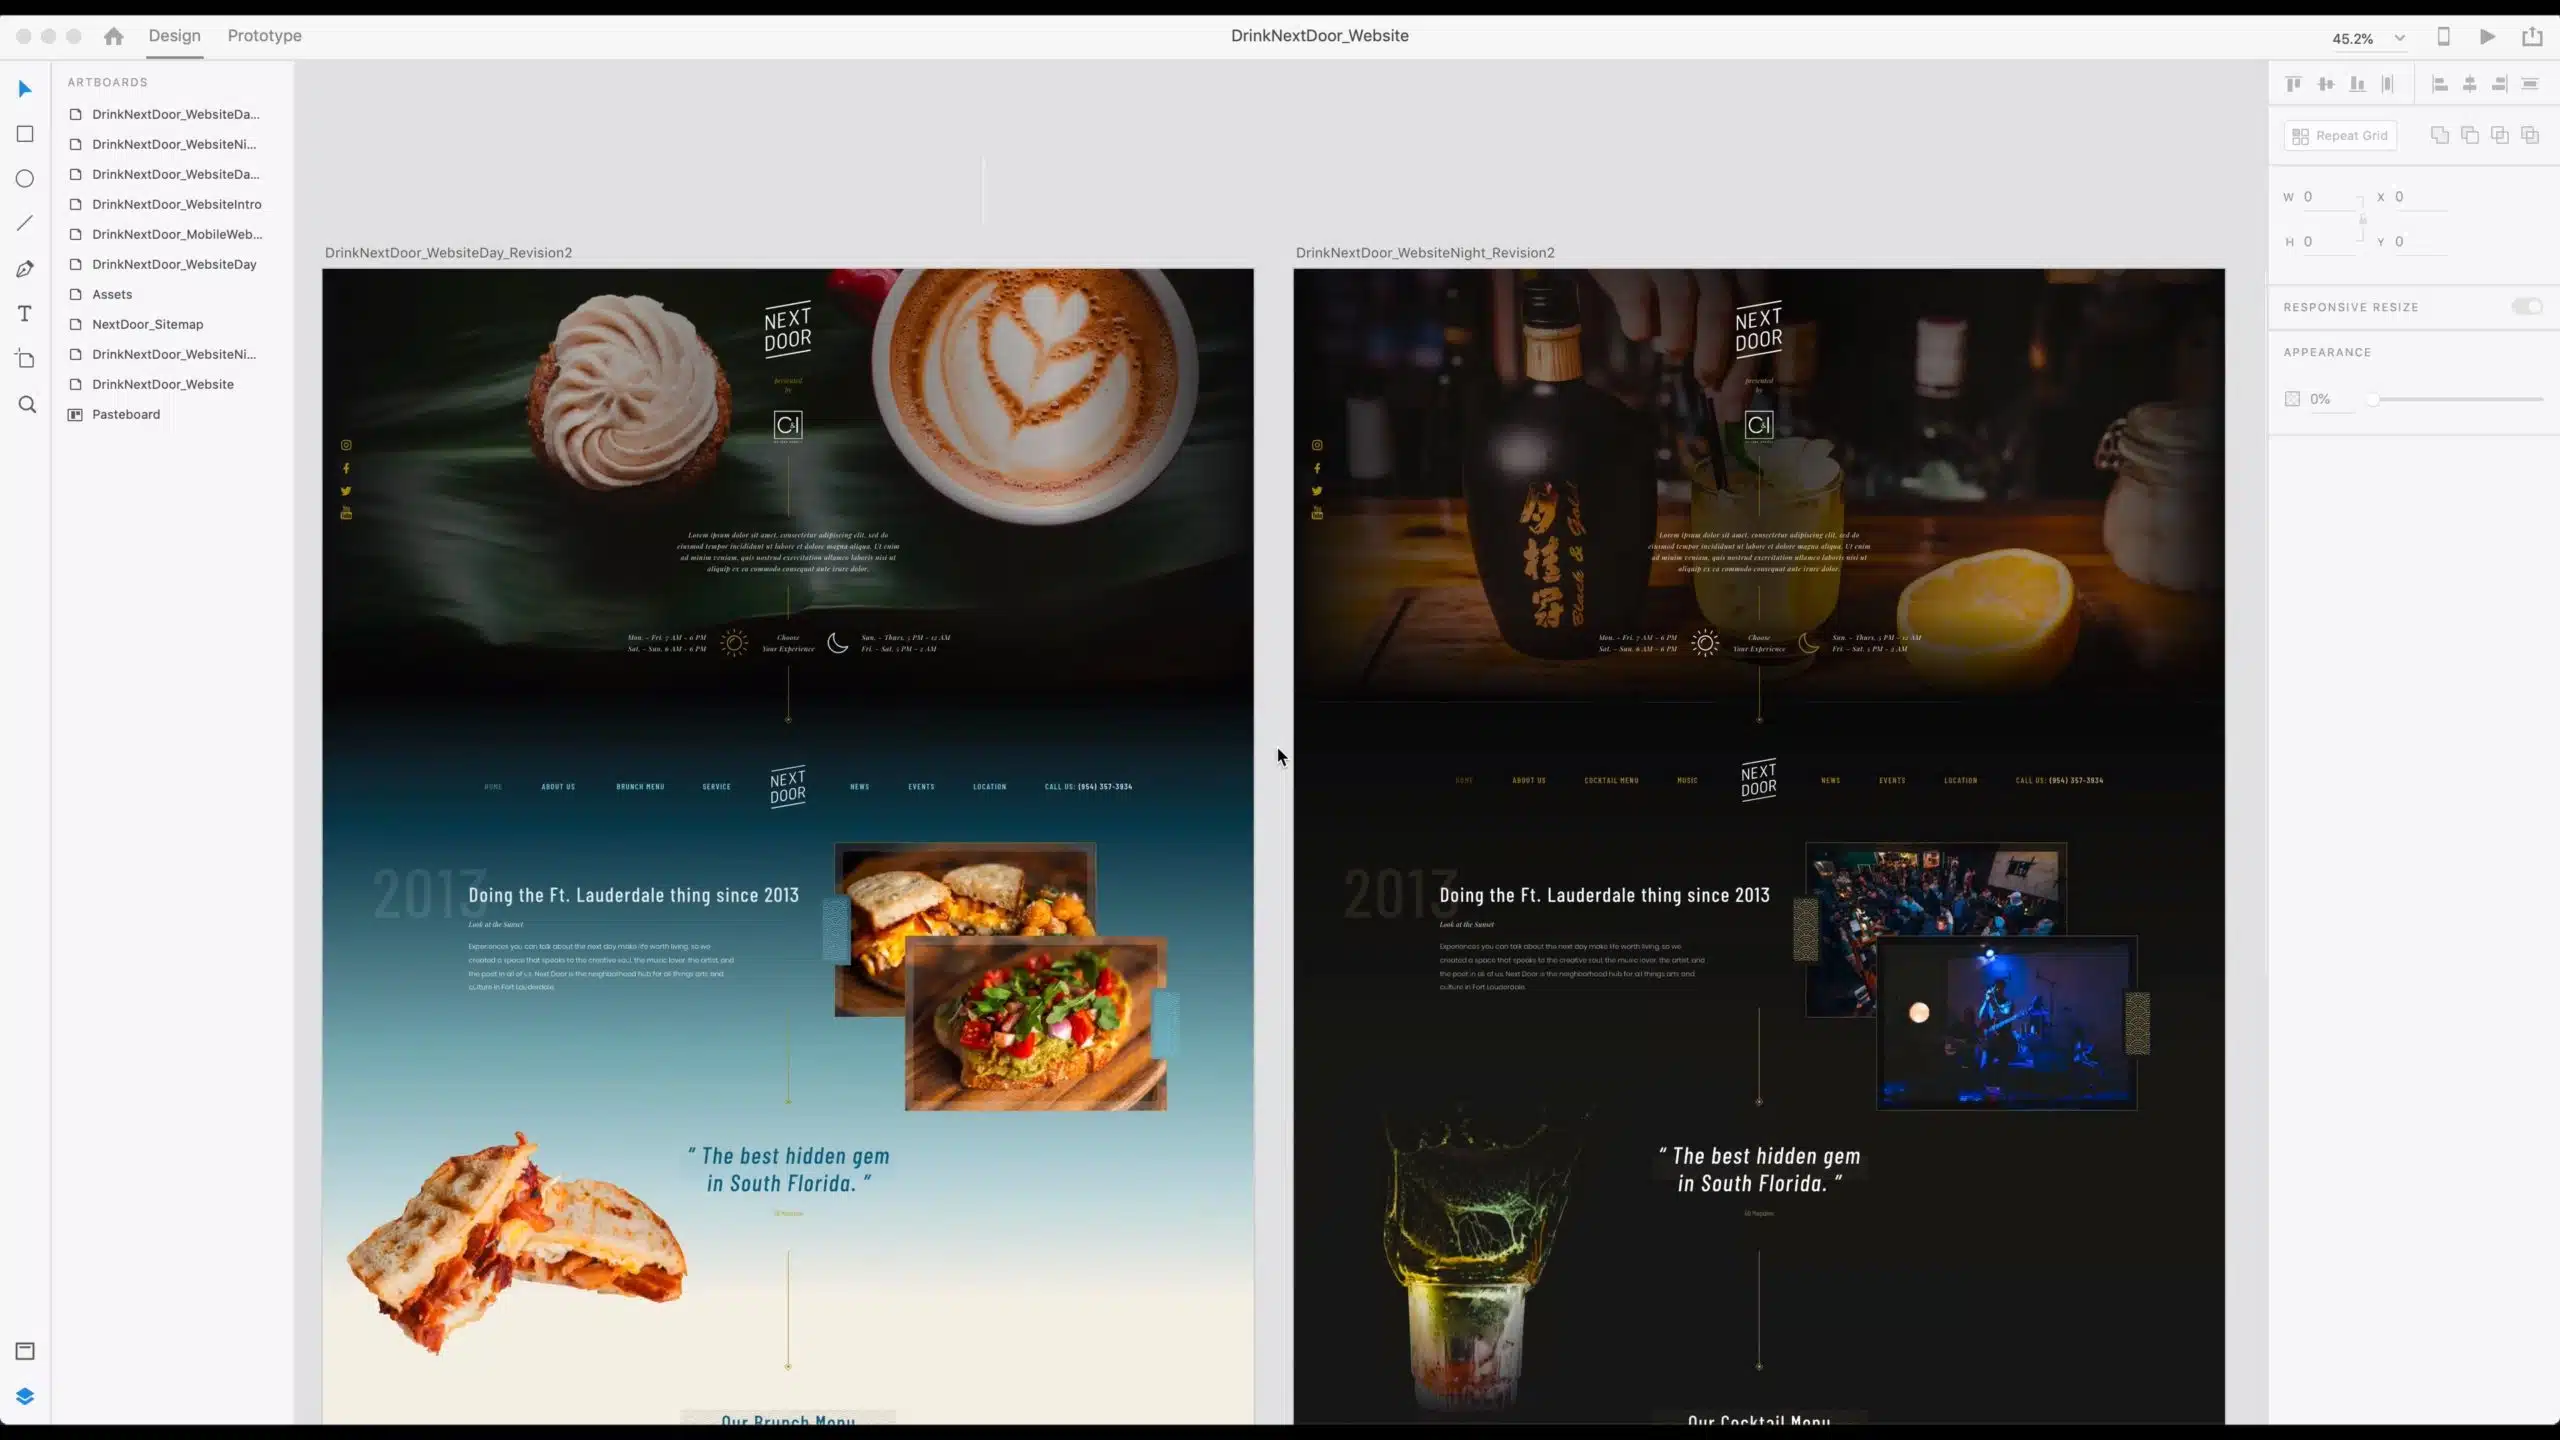Click artboard title DrinkNextDoor_WebsiteNight_Revision2 on canvas
2560x1440 pixels.
point(1425,253)
